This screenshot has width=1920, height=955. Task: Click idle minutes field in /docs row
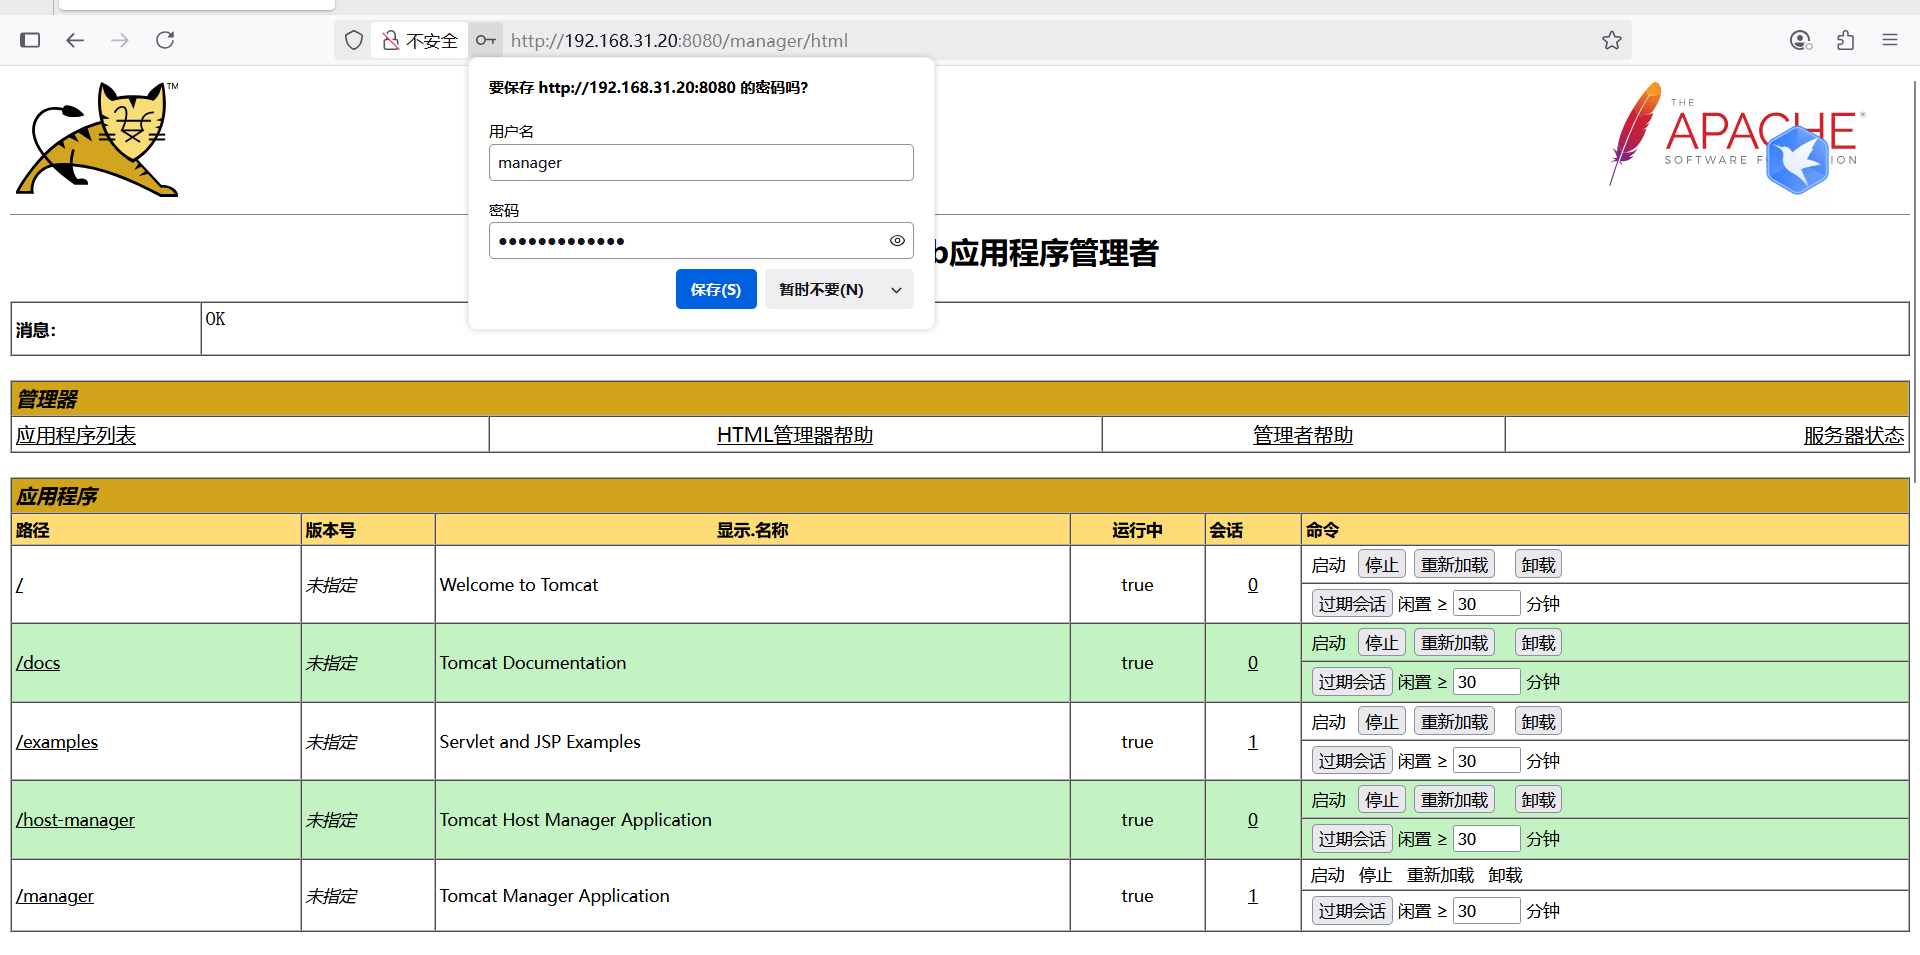tap(1486, 682)
